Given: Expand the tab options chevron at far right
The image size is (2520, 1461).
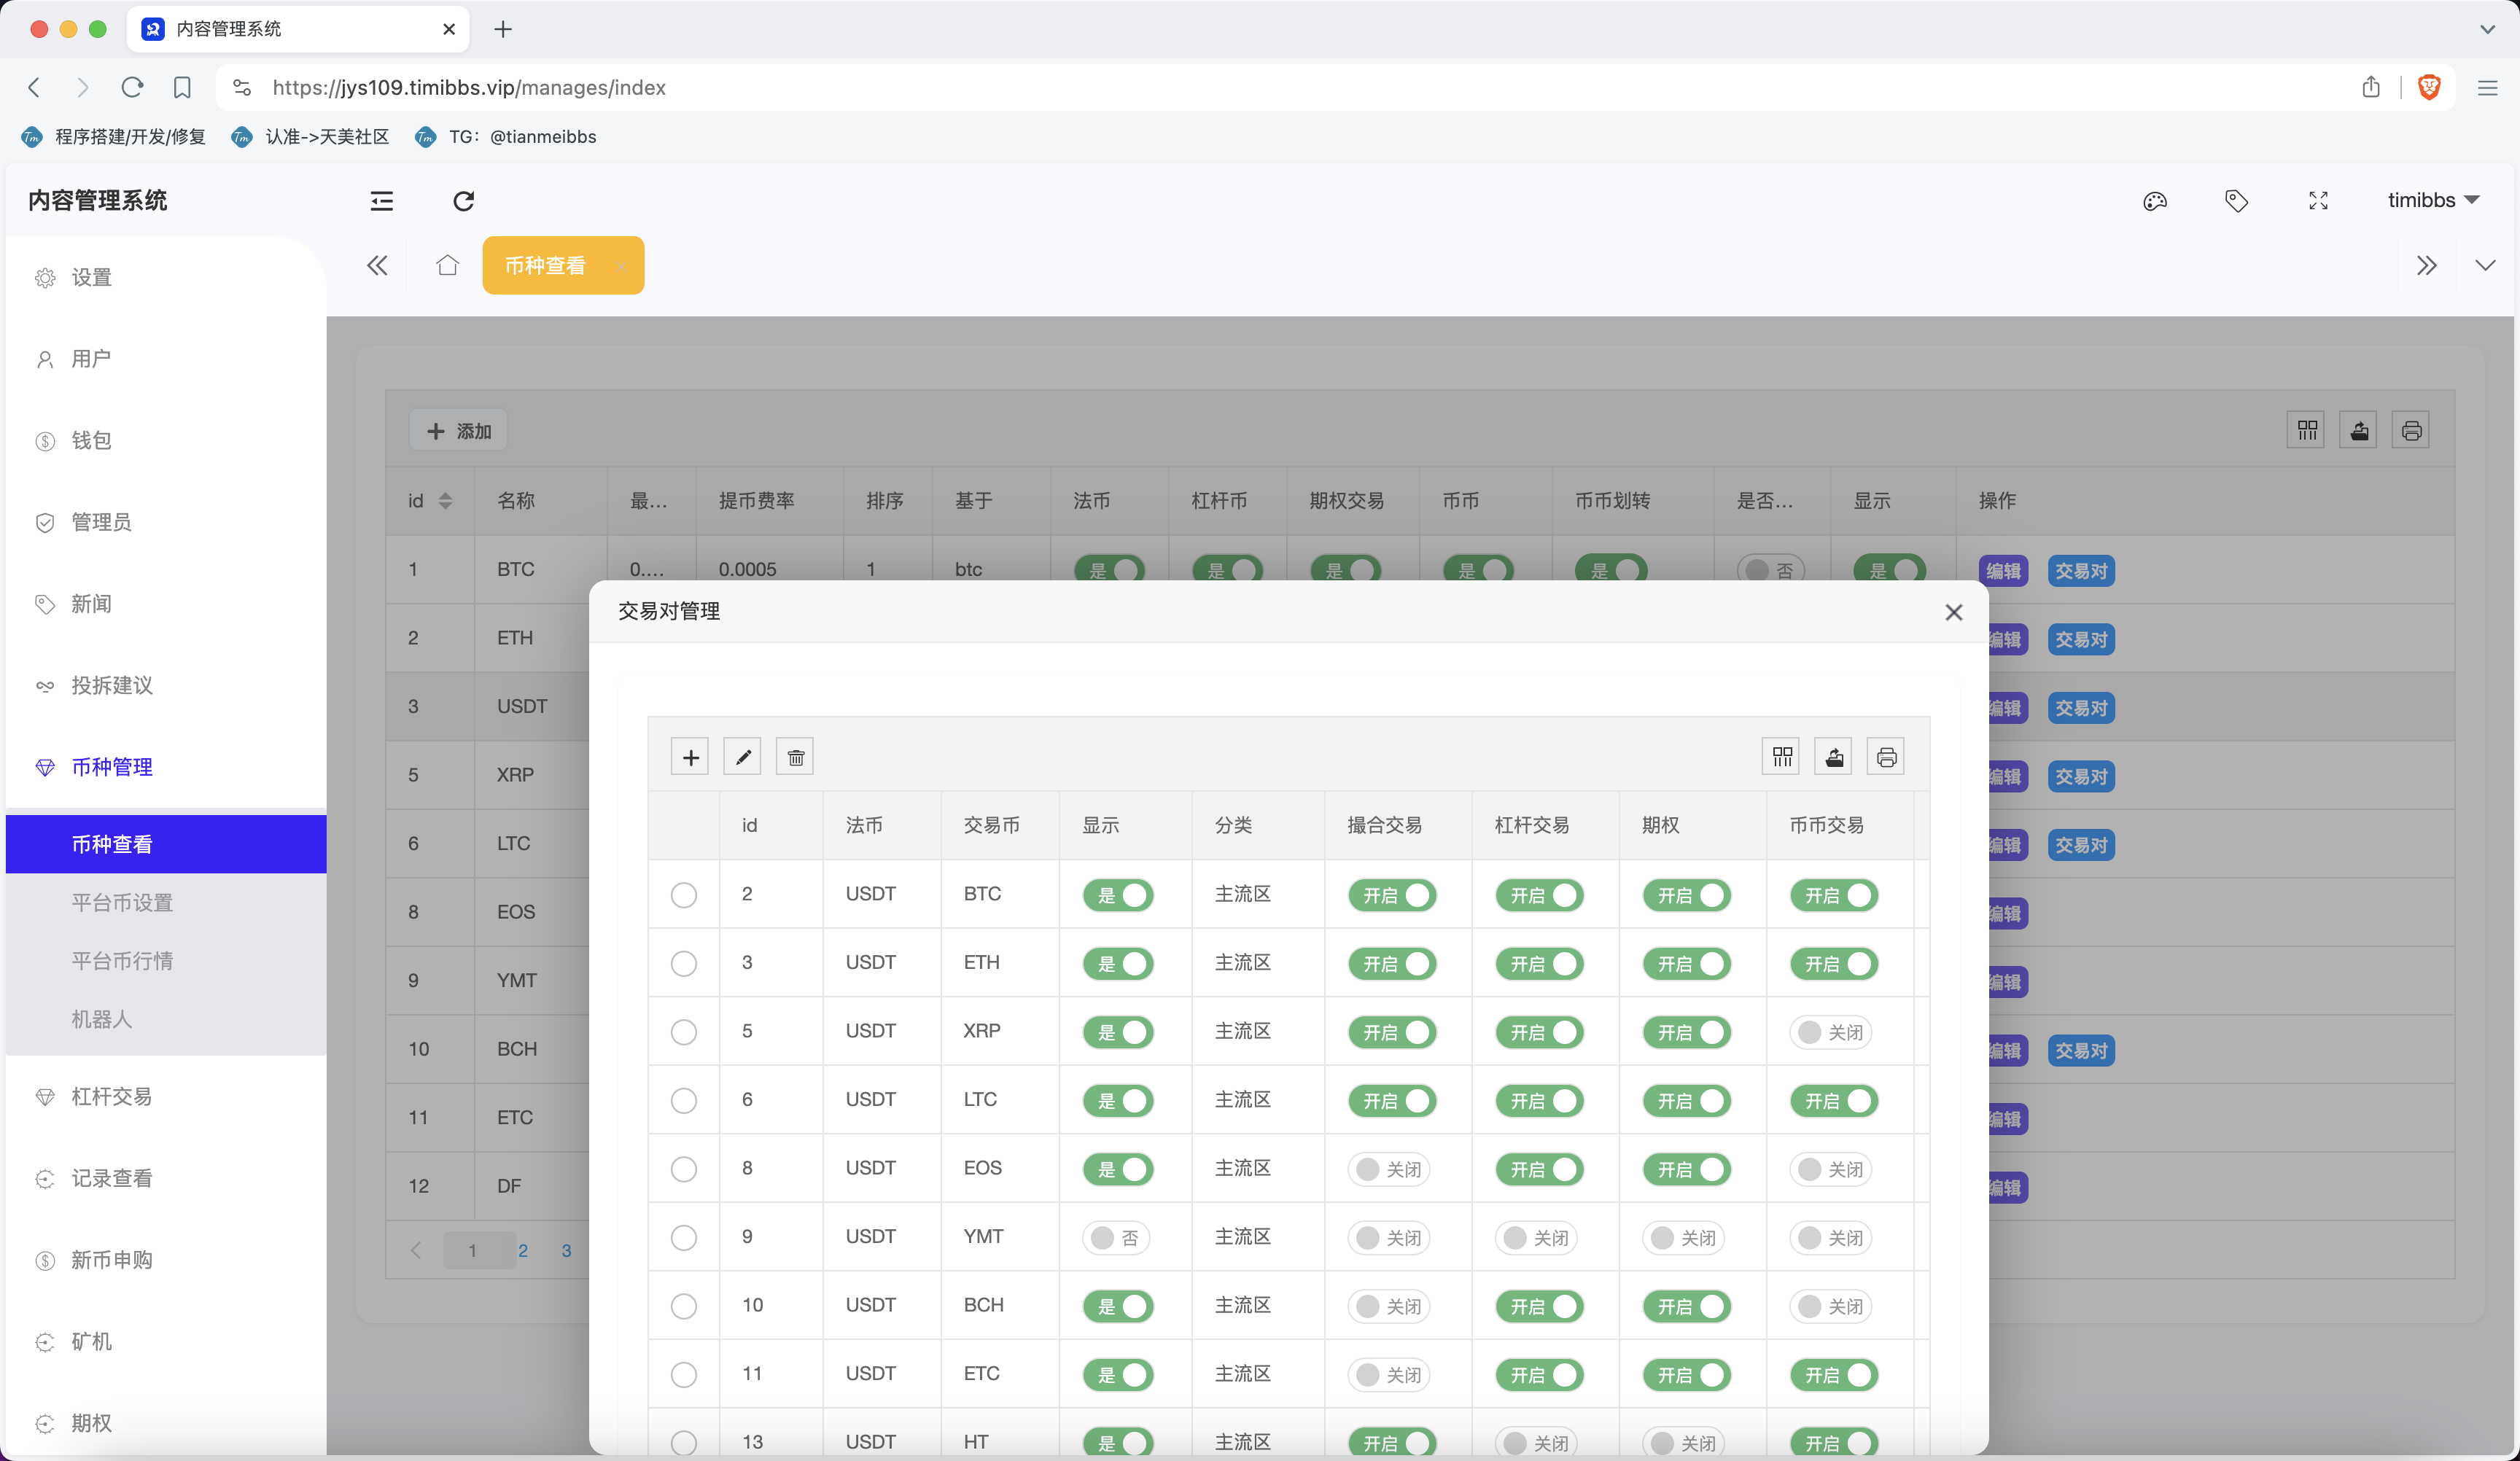Looking at the screenshot, I should click(2485, 266).
